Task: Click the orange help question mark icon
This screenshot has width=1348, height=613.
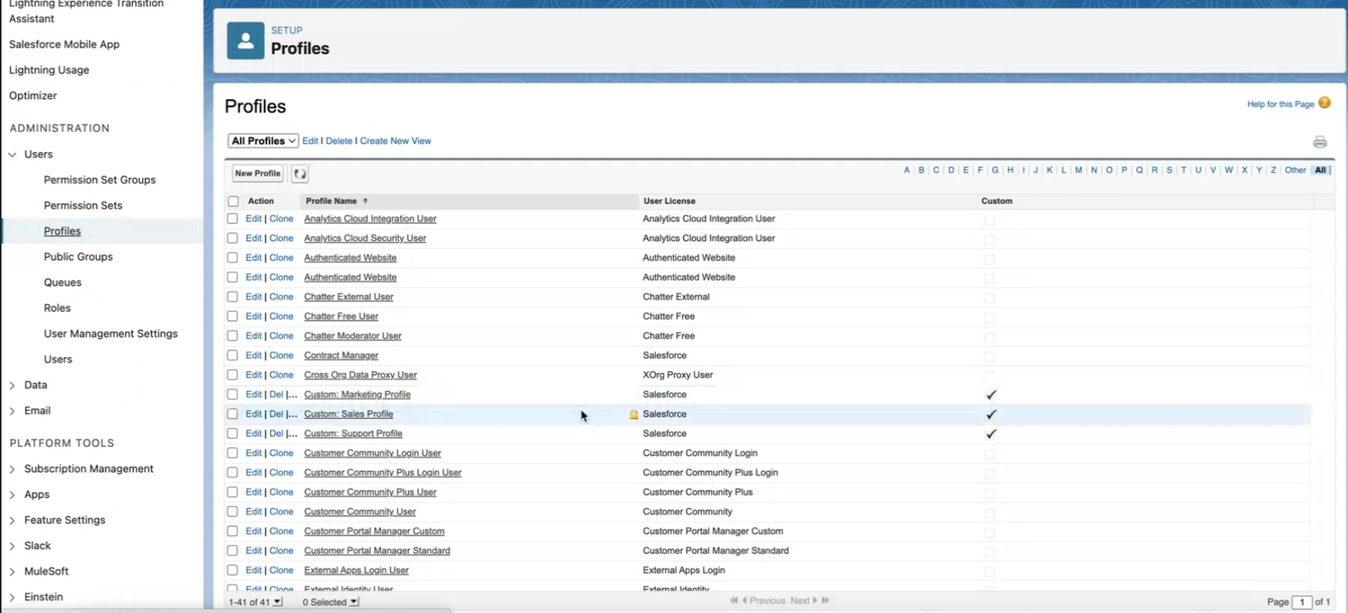Action: [1324, 103]
